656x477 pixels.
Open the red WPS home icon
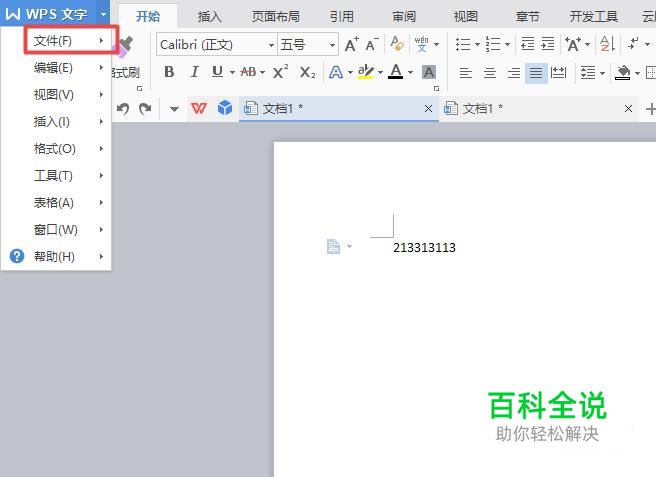(x=199, y=109)
